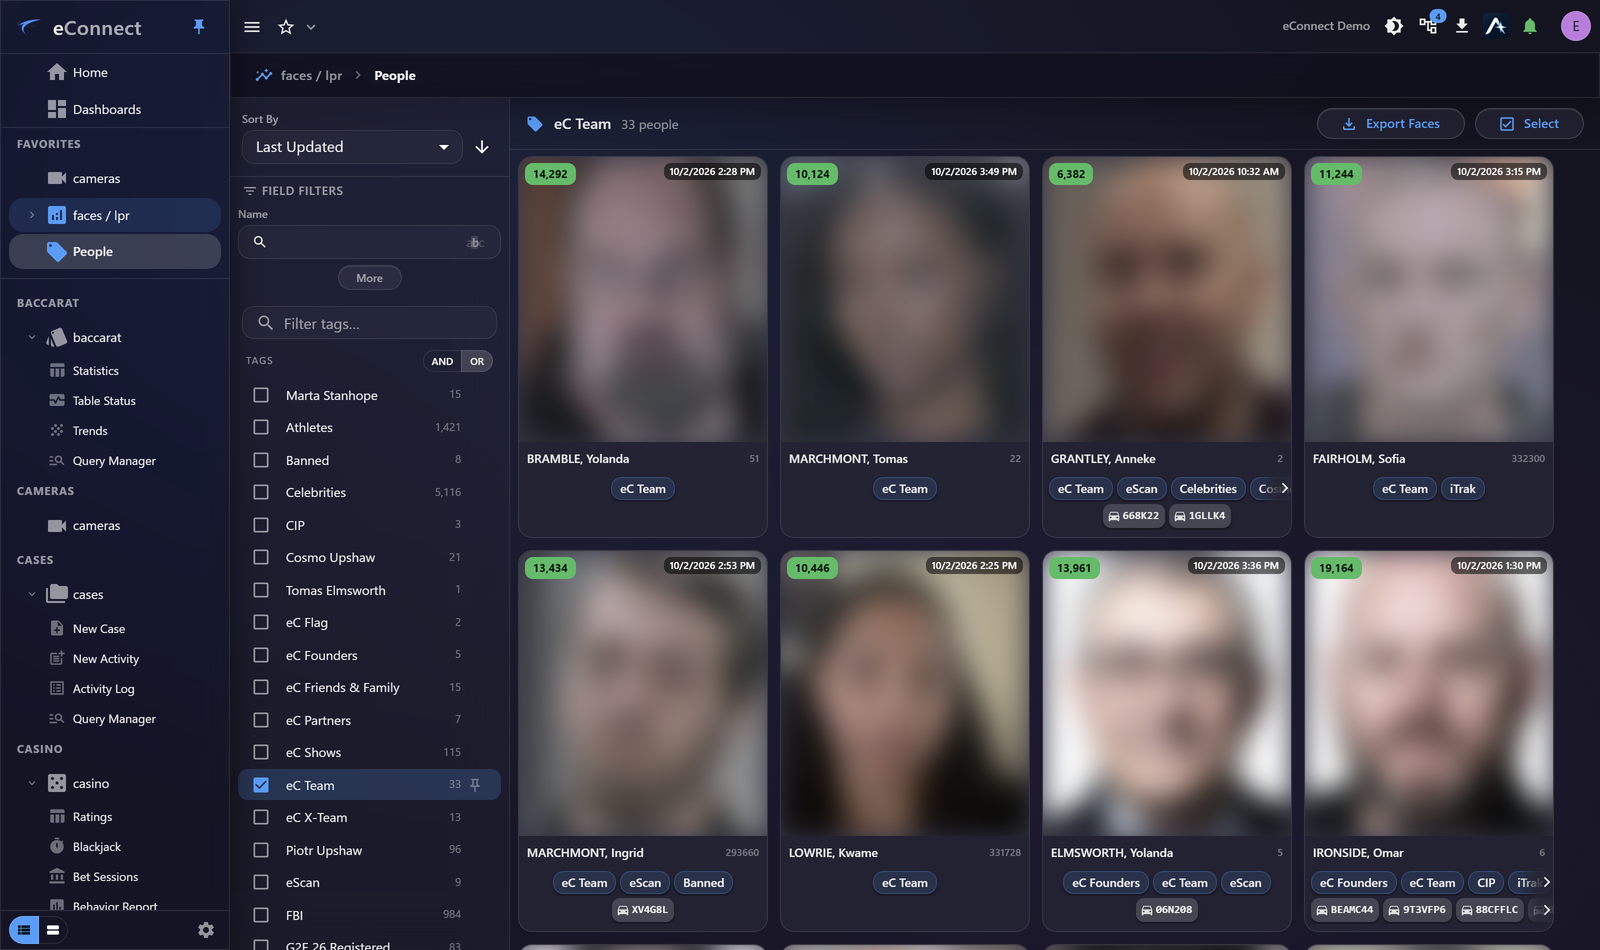Uncheck the eC Team tag checkbox

(x=261, y=785)
